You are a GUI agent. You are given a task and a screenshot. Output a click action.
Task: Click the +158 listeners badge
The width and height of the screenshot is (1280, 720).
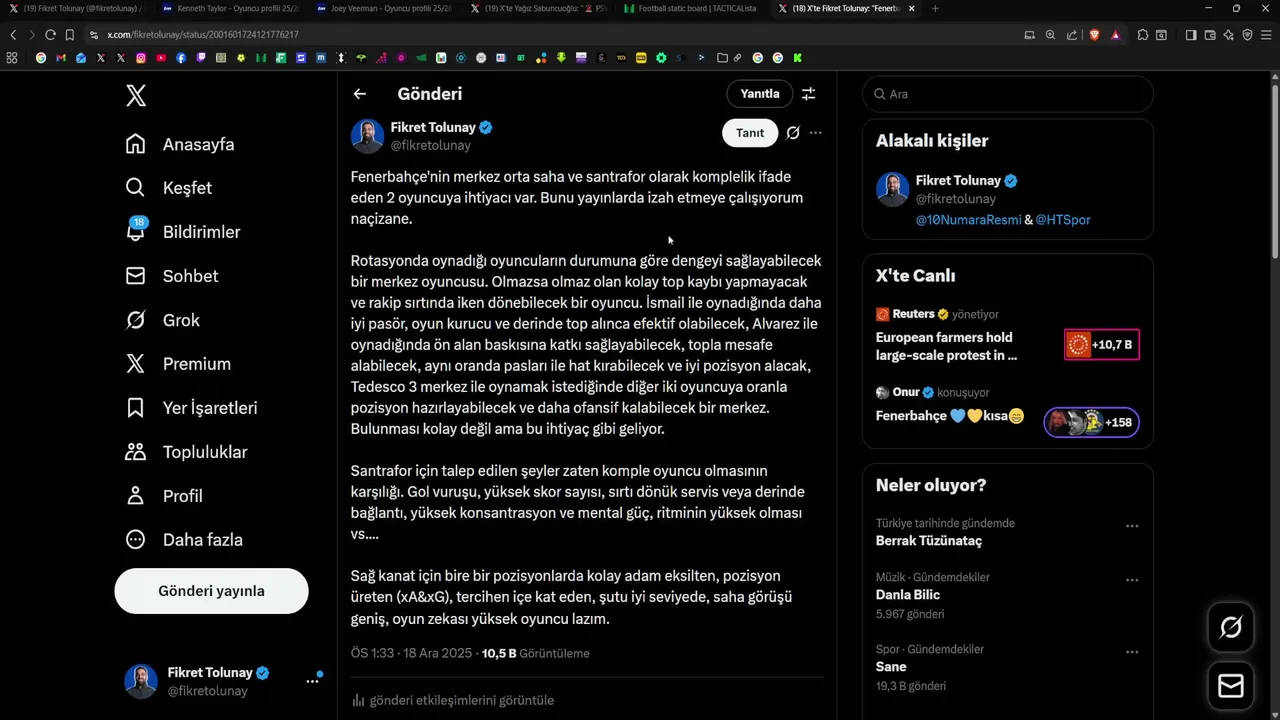[1092, 422]
